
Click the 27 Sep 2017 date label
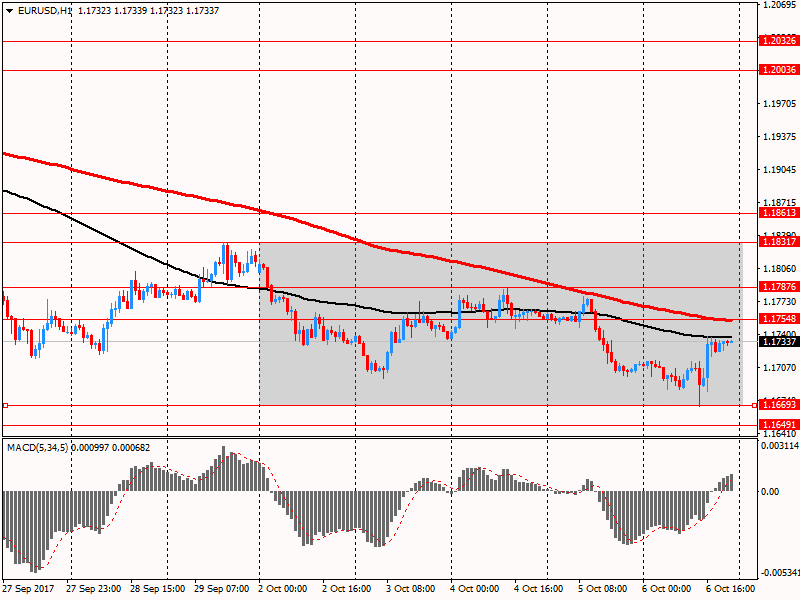coord(29,589)
